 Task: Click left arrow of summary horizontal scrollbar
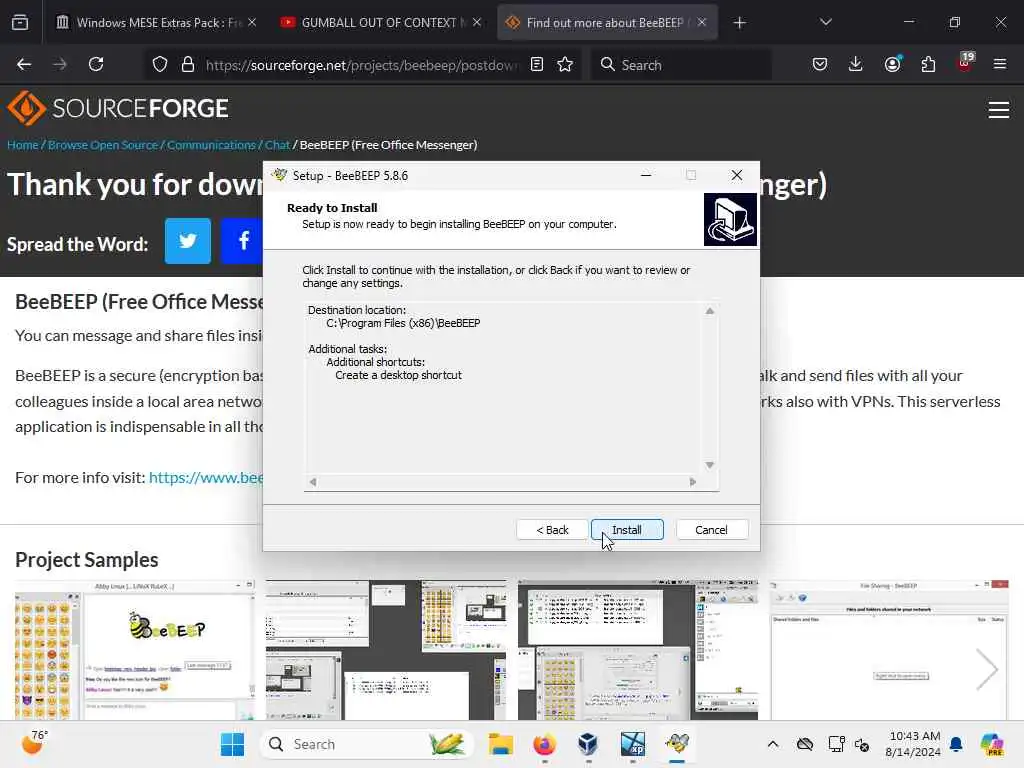[313, 482]
